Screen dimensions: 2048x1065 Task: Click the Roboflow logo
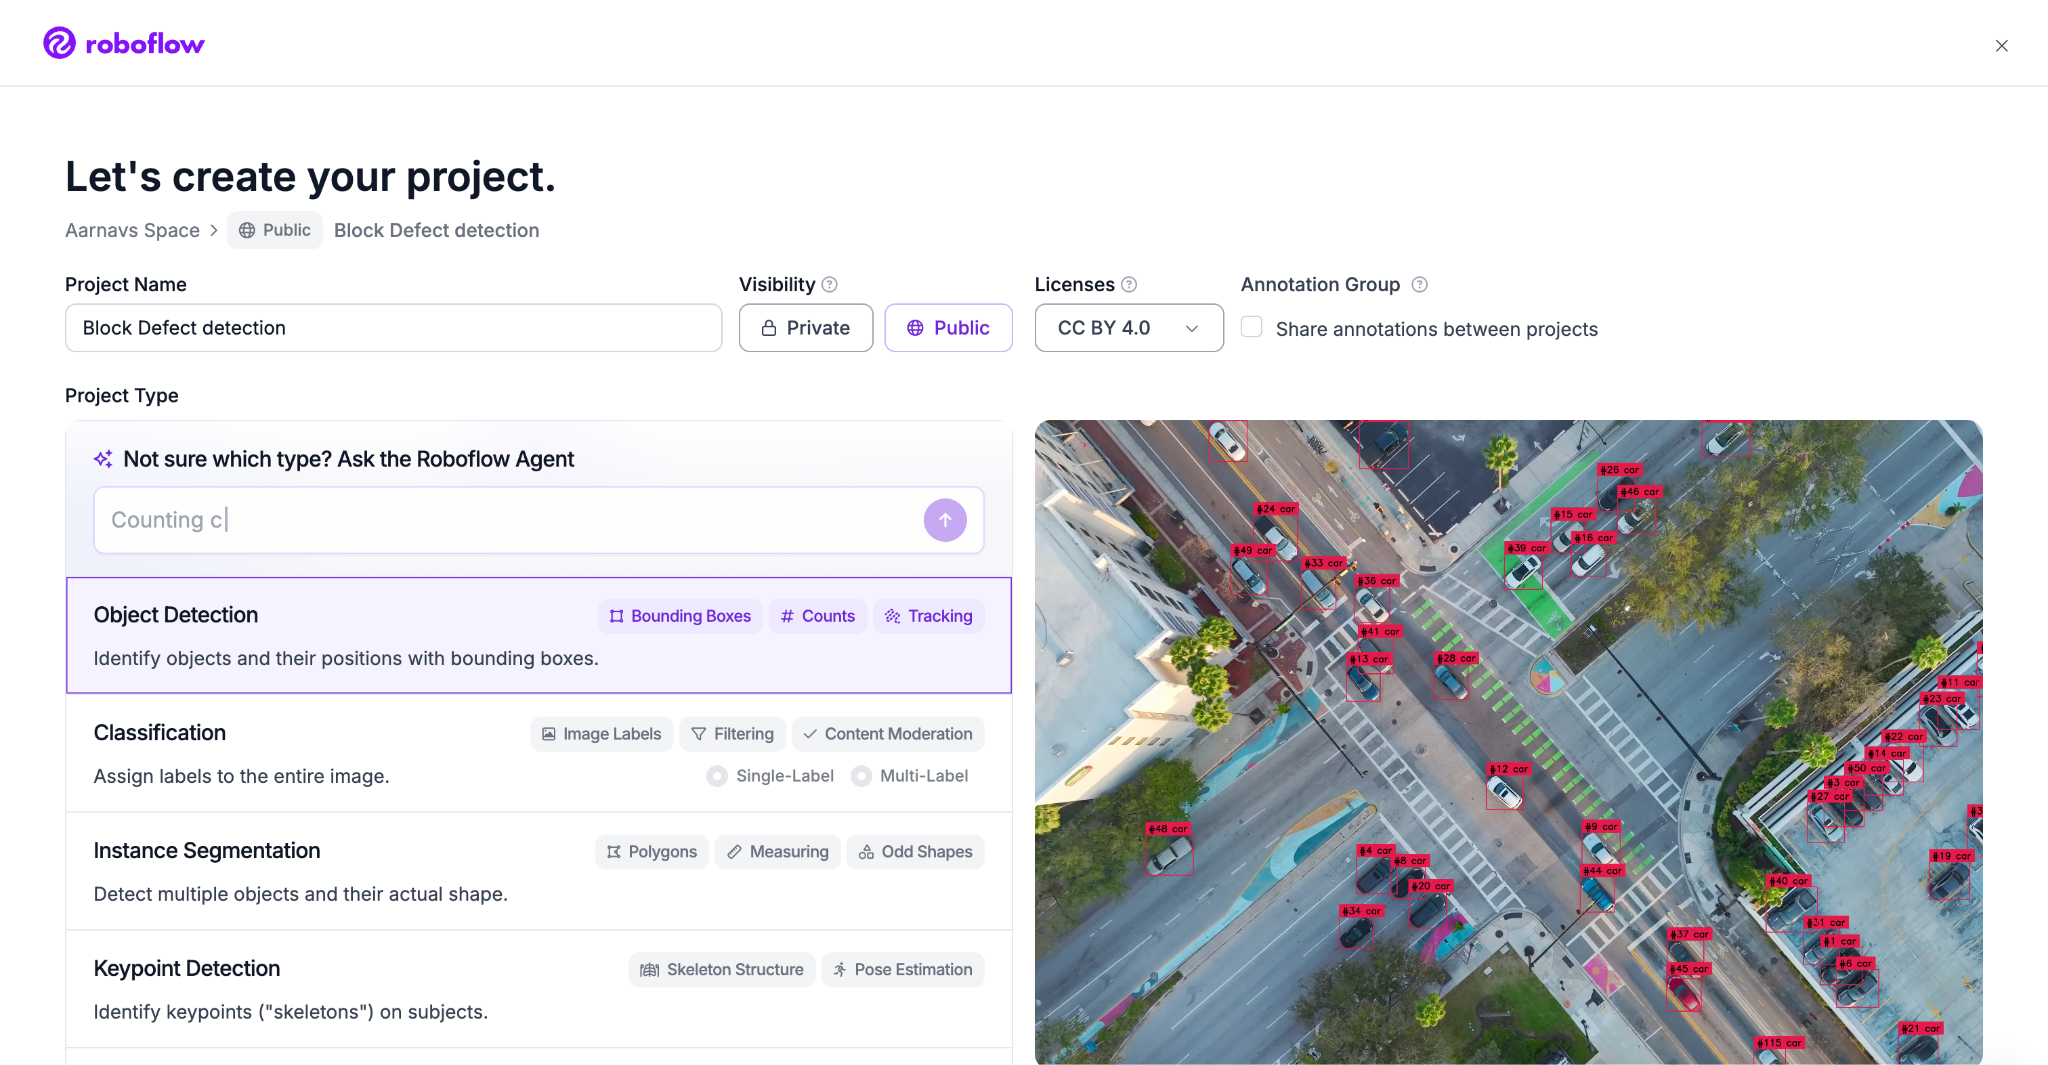[124, 43]
